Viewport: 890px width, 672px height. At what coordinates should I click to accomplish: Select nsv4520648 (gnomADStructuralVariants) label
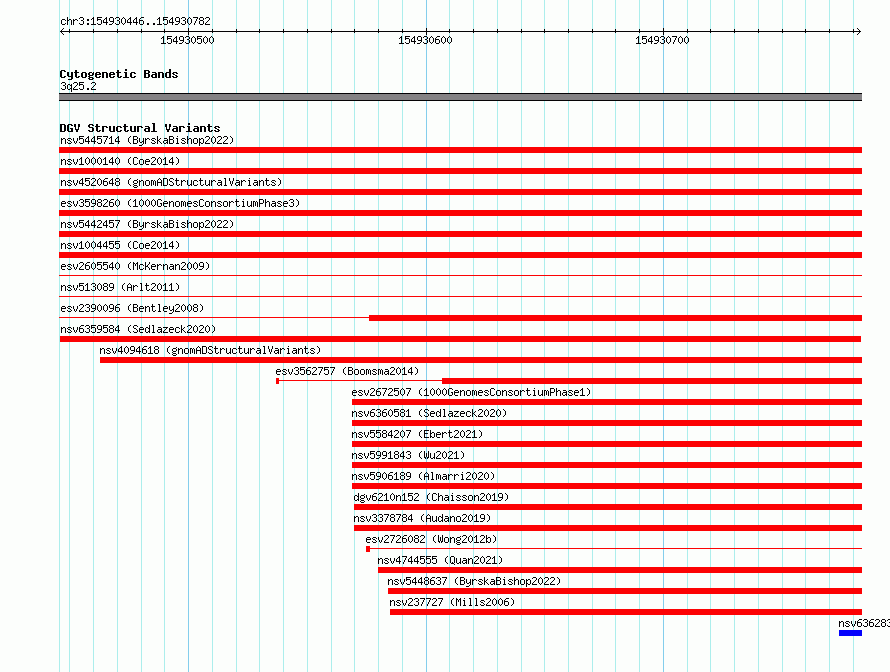171,182
